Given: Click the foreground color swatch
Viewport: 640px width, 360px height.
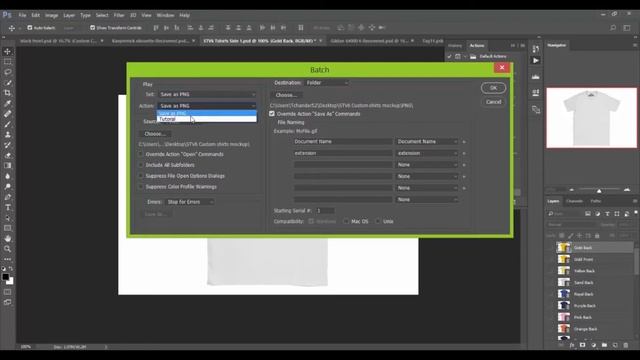Looking at the screenshot, I should [x=5, y=277].
